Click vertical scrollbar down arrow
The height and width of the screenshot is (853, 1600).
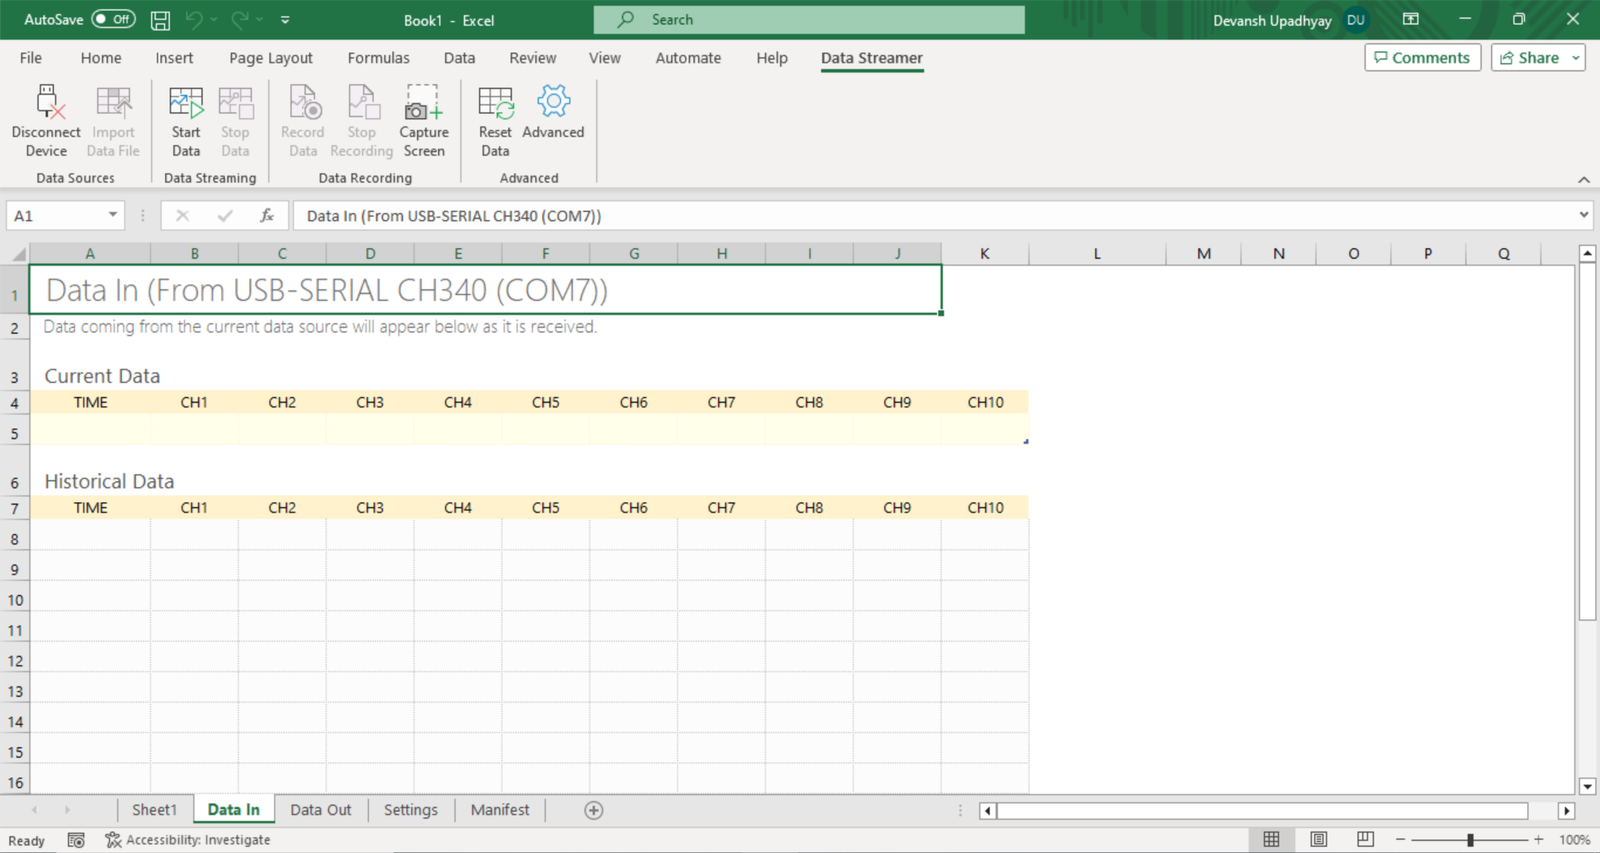click(1587, 786)
